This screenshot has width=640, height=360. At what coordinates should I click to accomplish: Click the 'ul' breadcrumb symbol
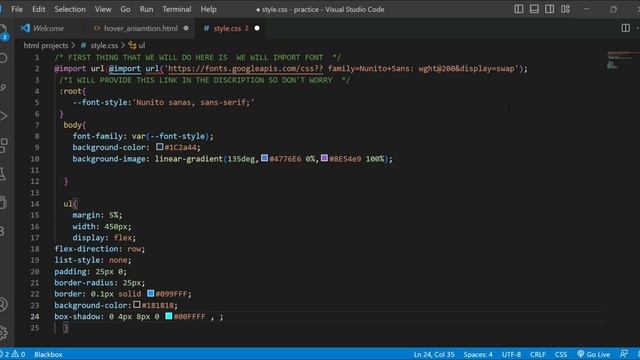pyautogui.click(x=141, y=45)
